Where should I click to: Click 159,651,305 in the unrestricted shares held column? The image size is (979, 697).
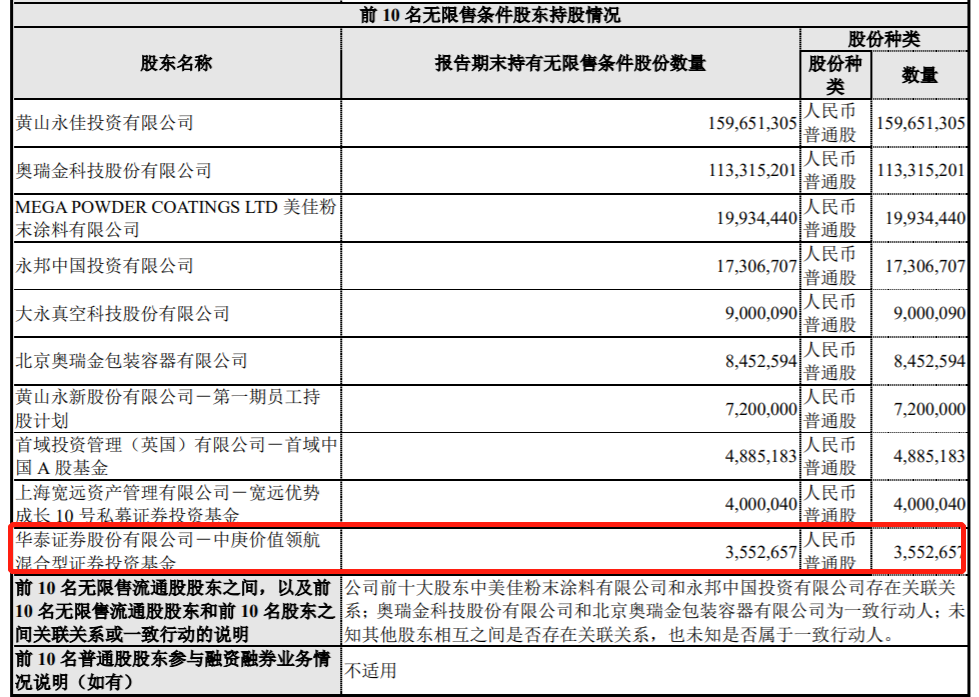click(752, 122)
